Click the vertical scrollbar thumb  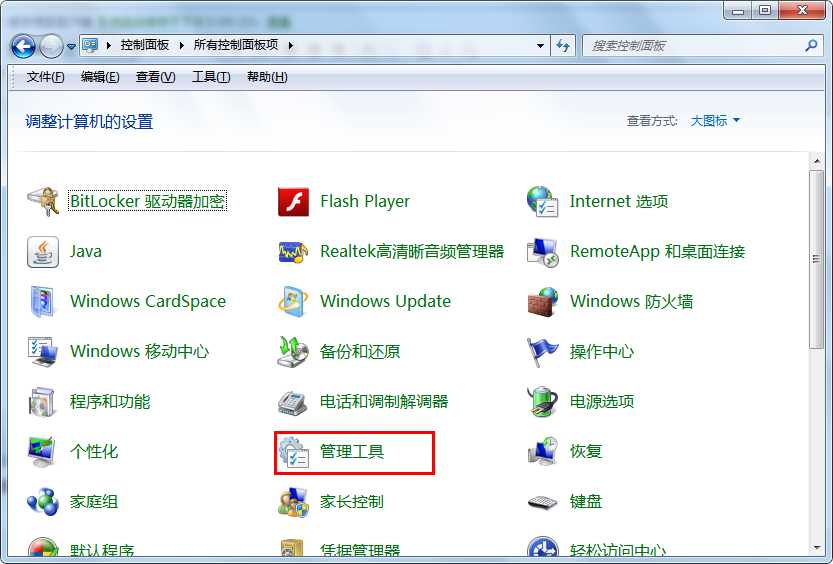pyautogui.click(x=817, y=259)
